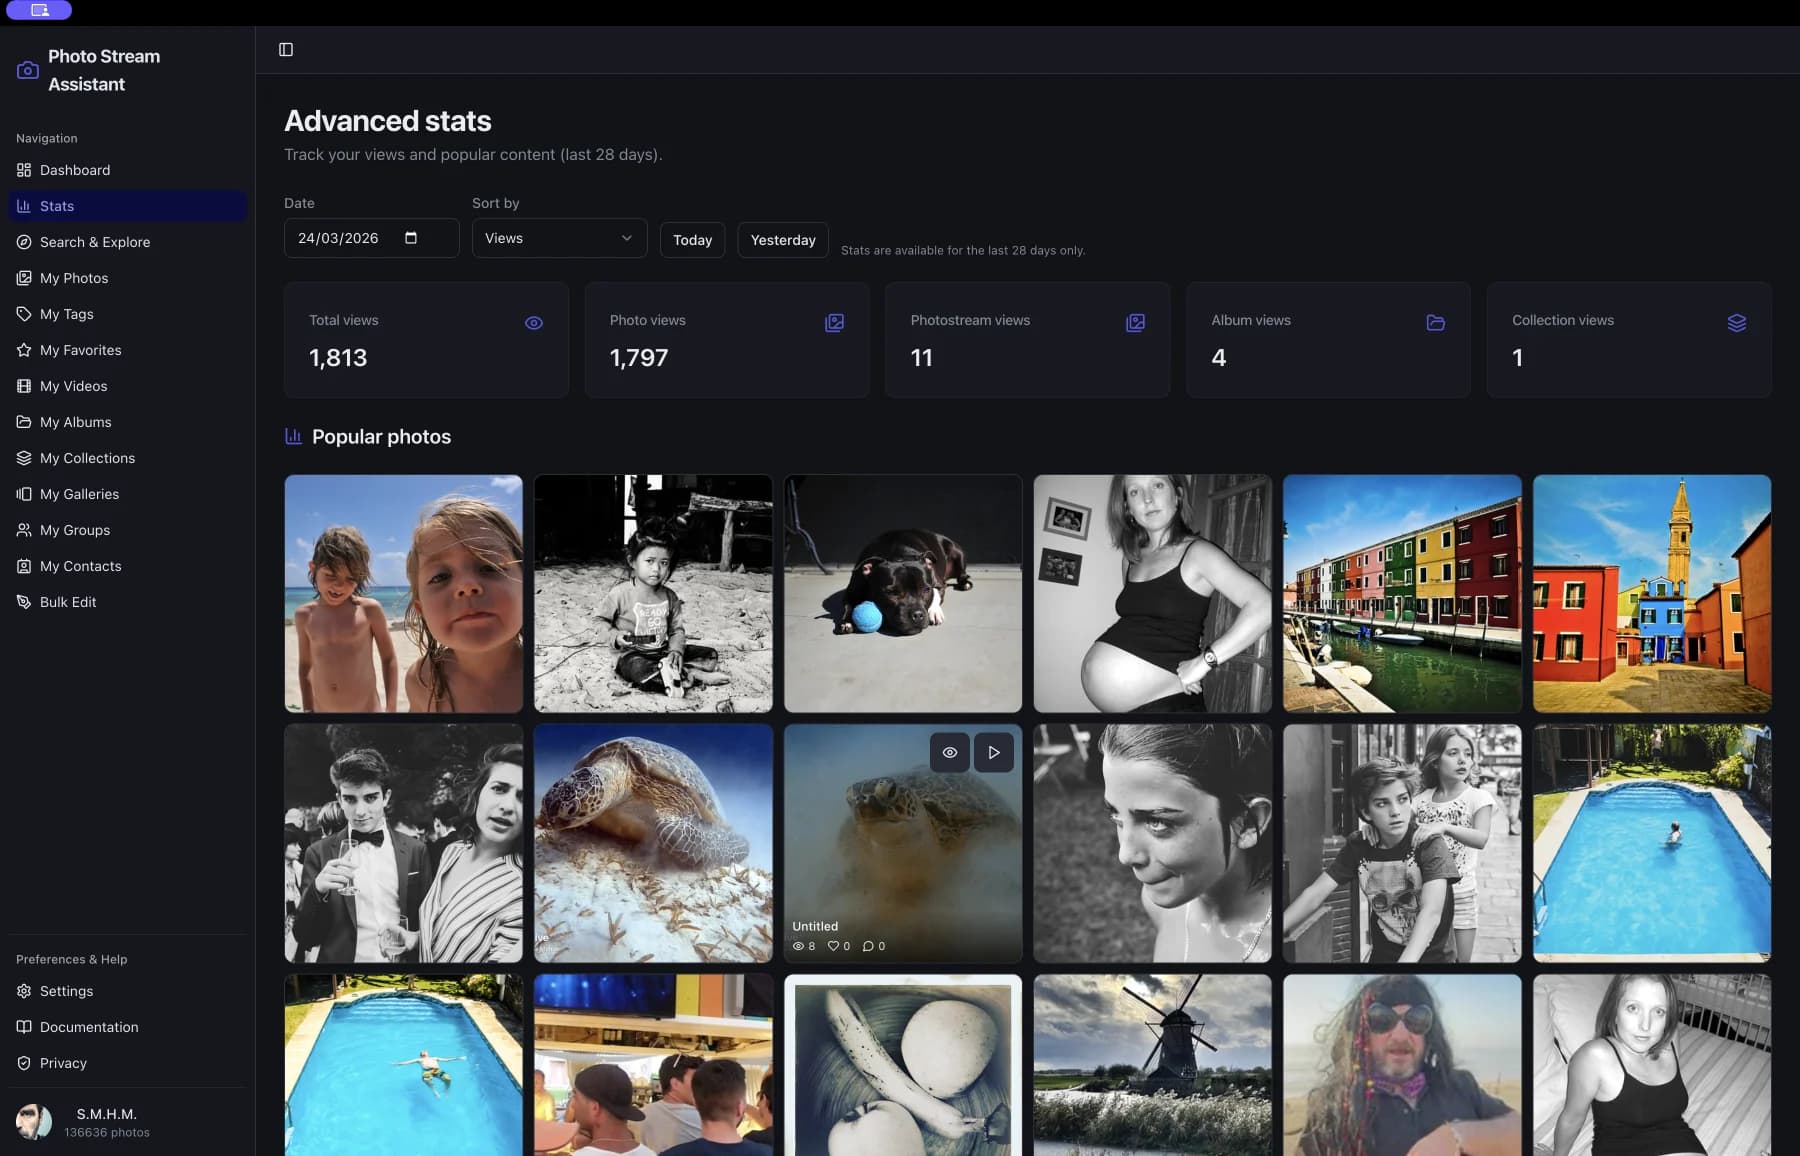Open the calendar picker in the Date field

pos(410,237)
